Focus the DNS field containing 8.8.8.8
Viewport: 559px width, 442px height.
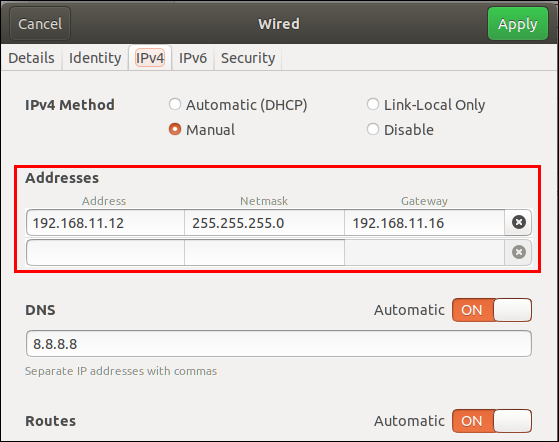click(x=279, y=344)
